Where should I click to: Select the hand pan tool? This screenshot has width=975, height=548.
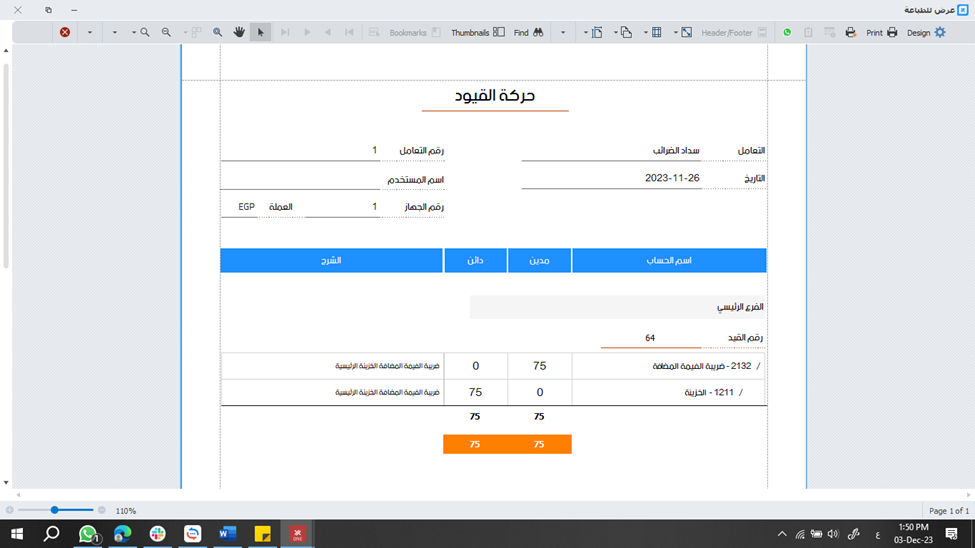[x=239, y=32]
